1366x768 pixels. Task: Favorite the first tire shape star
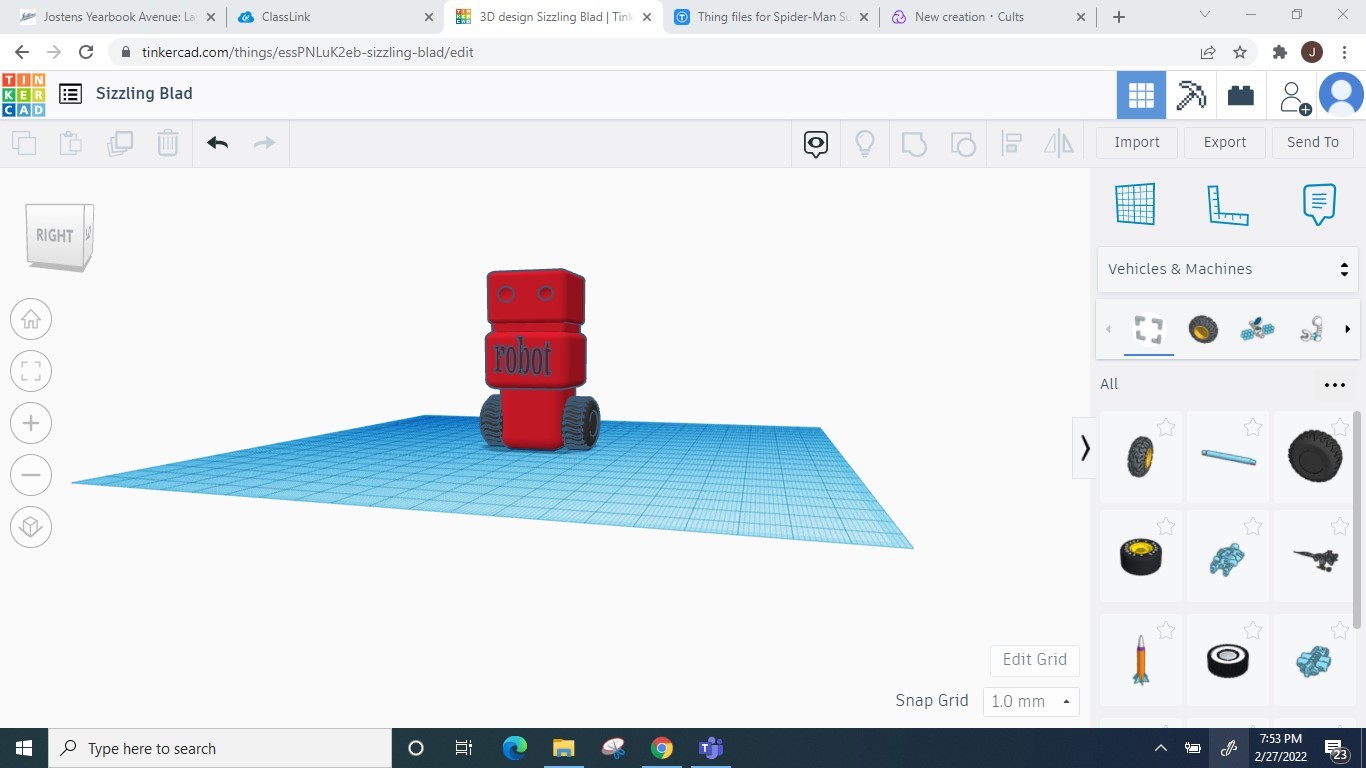tap(1165, 428)
